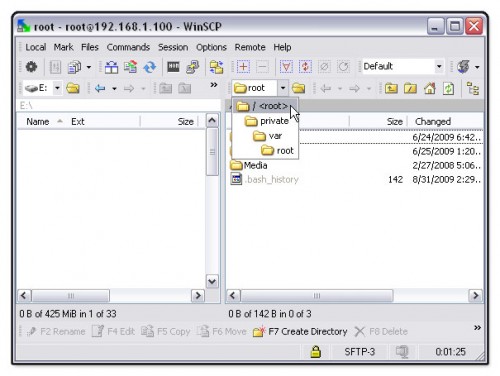The height and width of the screenshot is (376, 500).
Task: Click SFTP-3 protocol status entry
Action: click(x=360, y=352)
